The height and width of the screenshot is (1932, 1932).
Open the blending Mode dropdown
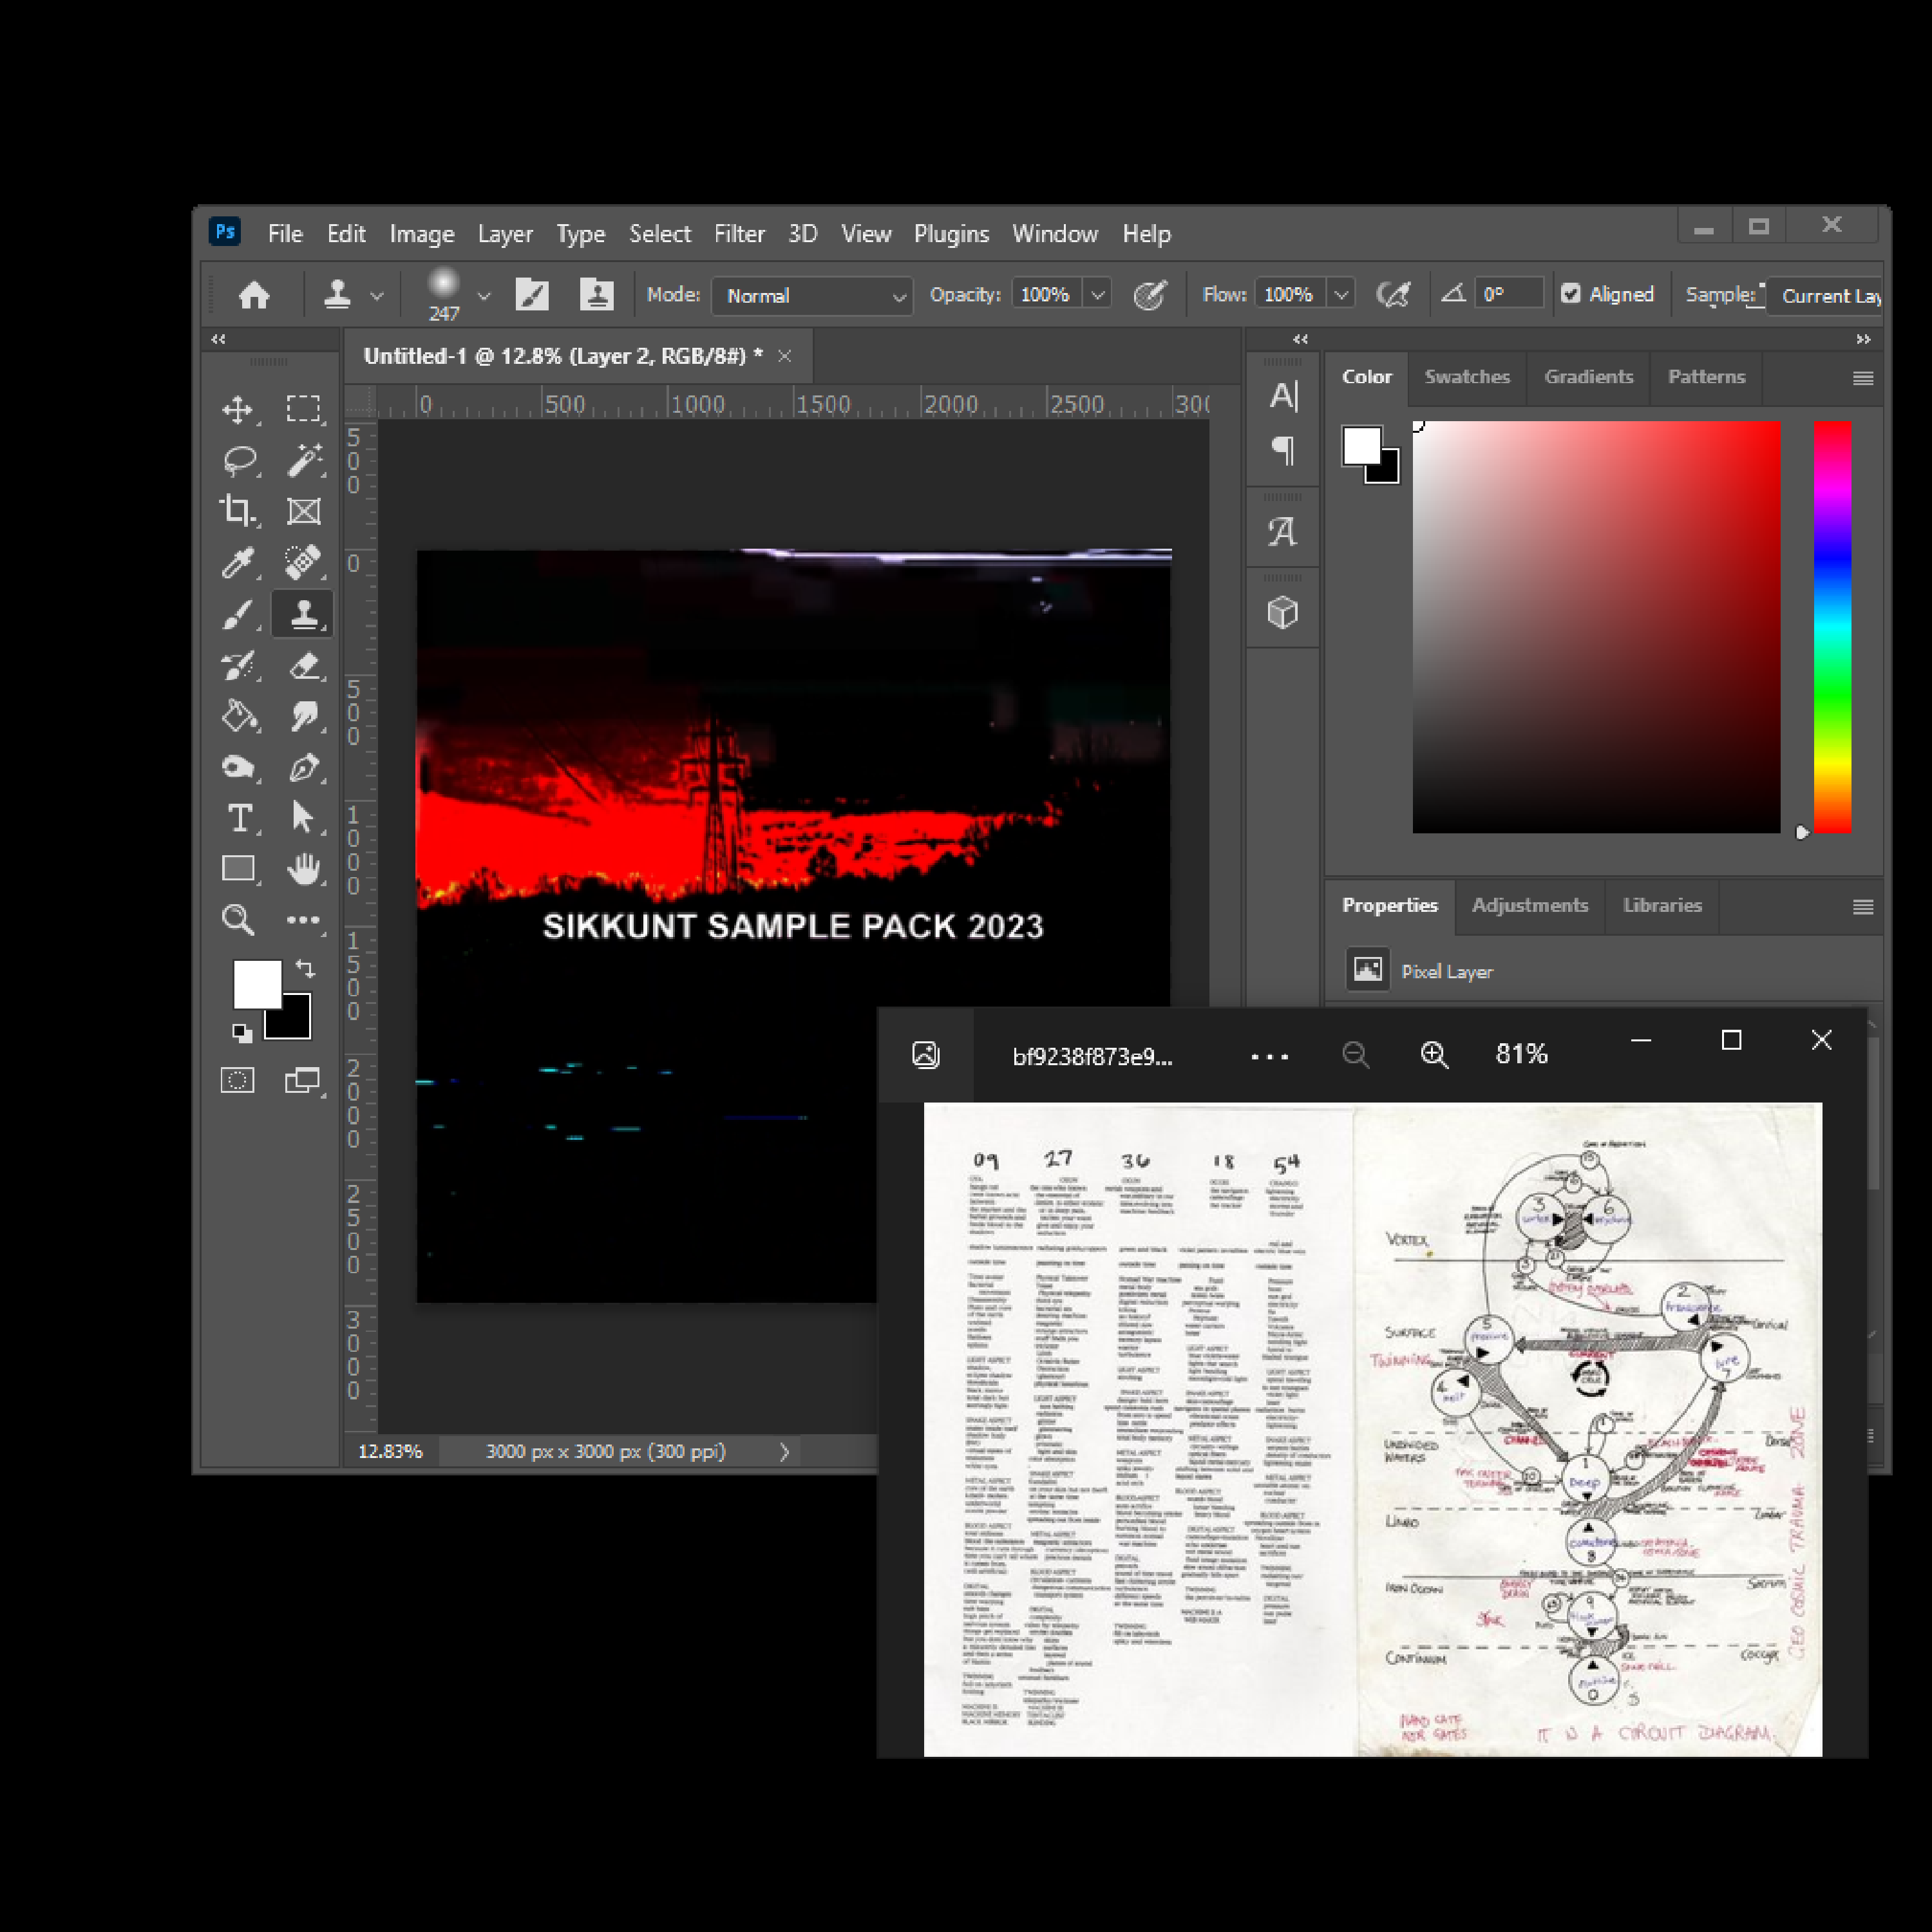[811, 296]
